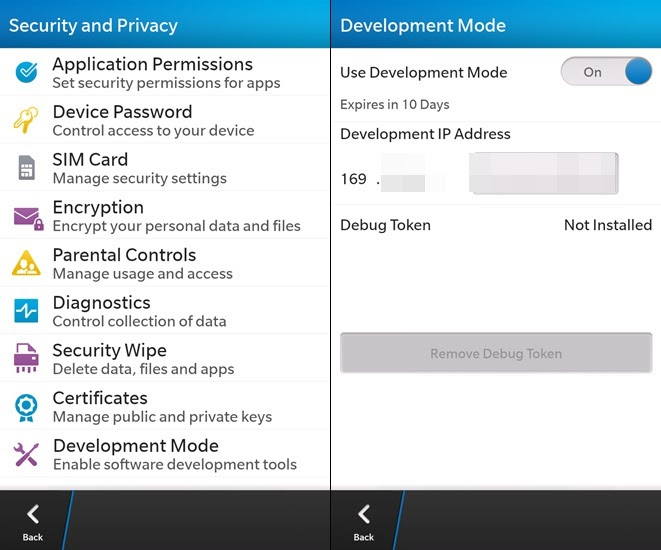Tap the Remove Debug Token button

pos(496,353)
